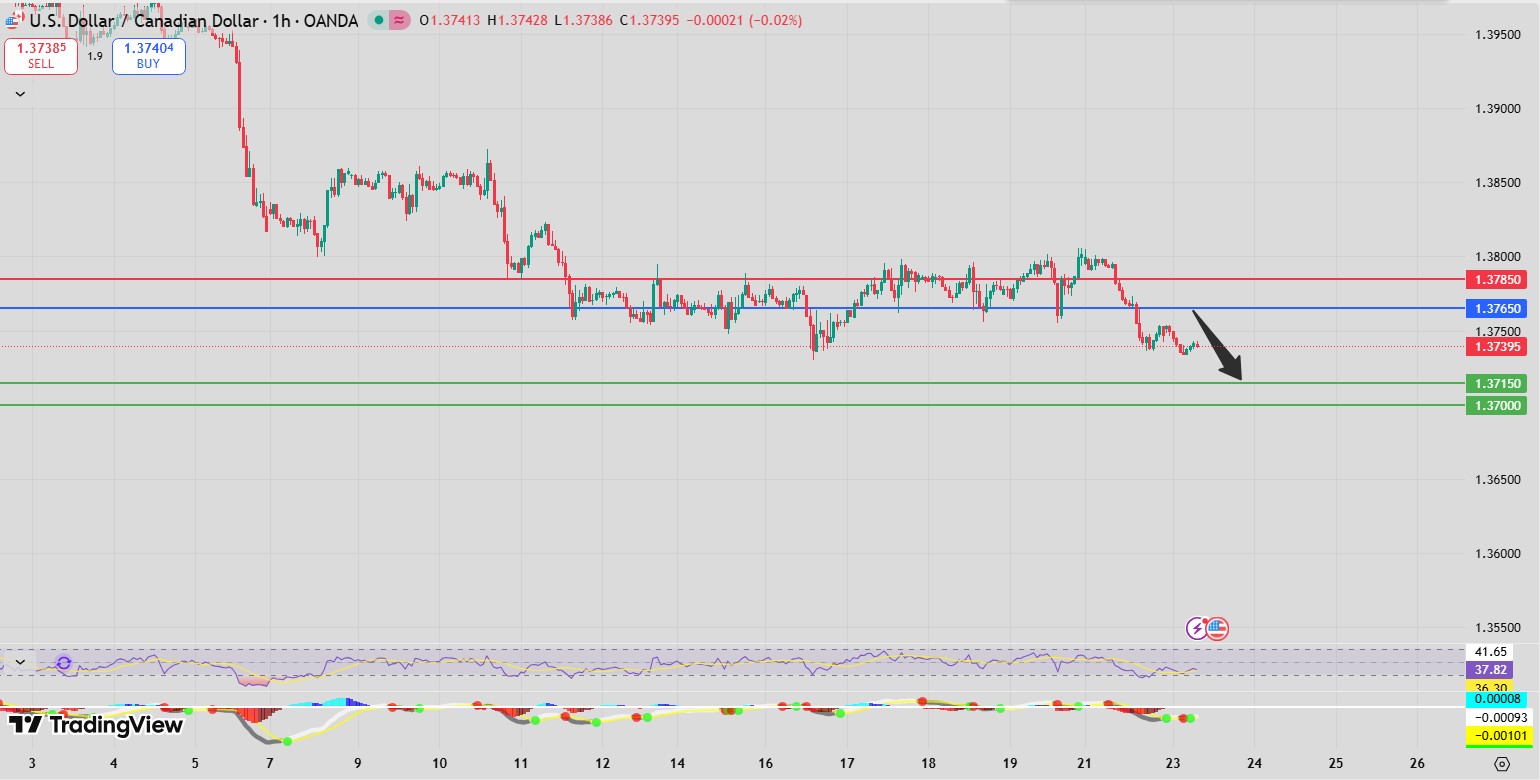Expand the chevron below the SELL/BUY buttons

tap(19, 93)
